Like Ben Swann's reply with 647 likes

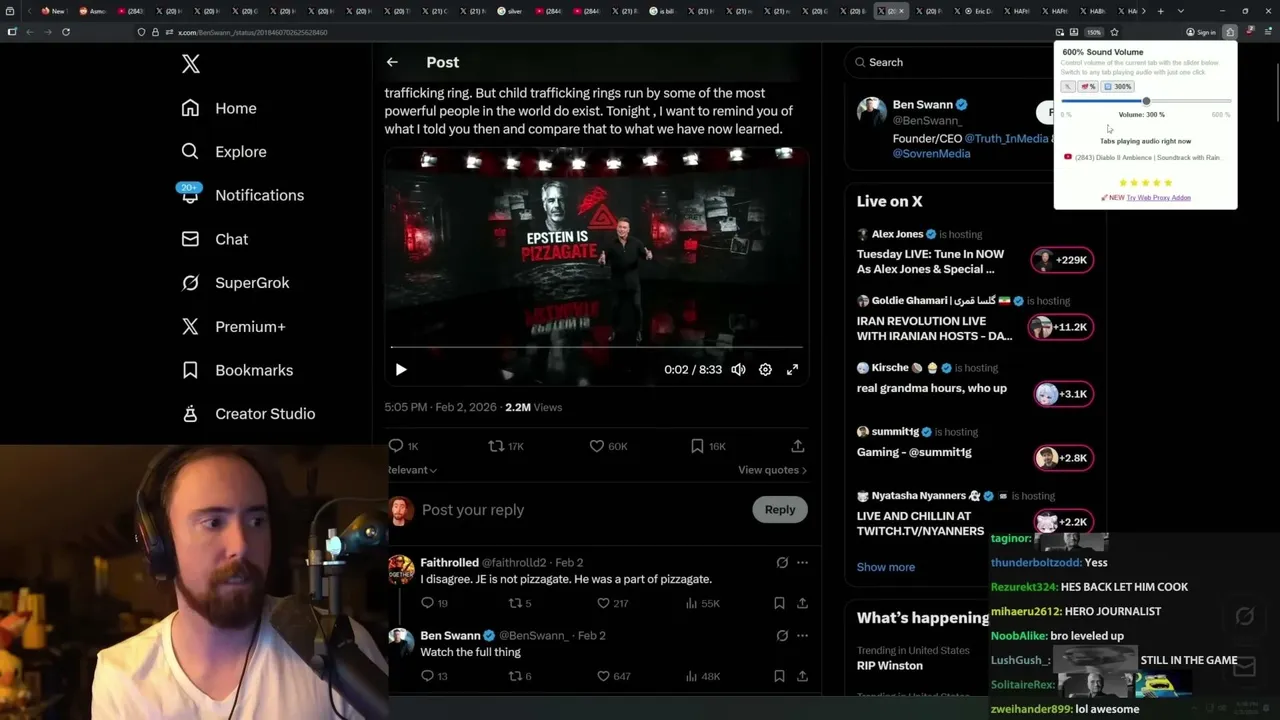613,676
